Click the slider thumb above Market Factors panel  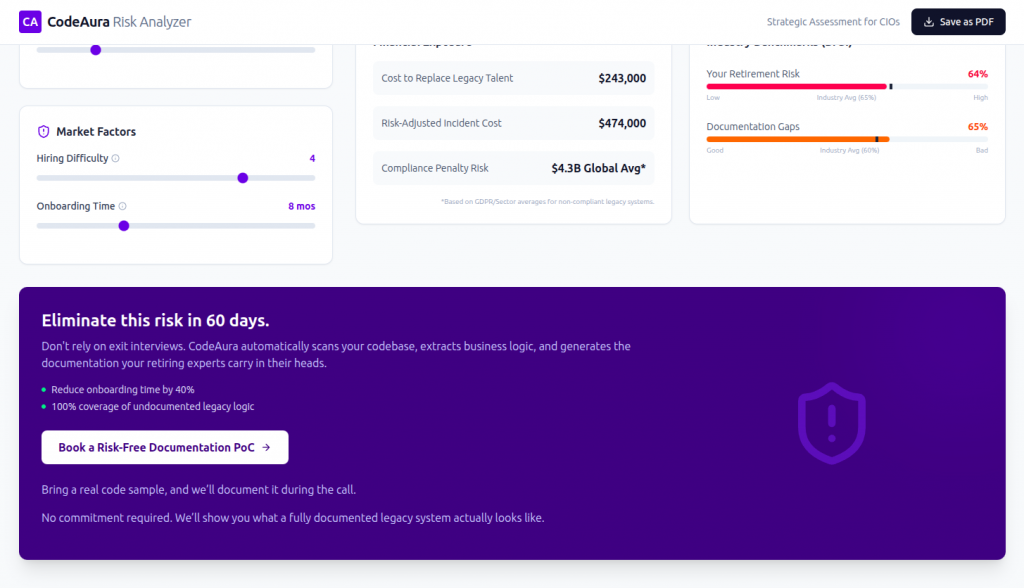pos(95,48)
